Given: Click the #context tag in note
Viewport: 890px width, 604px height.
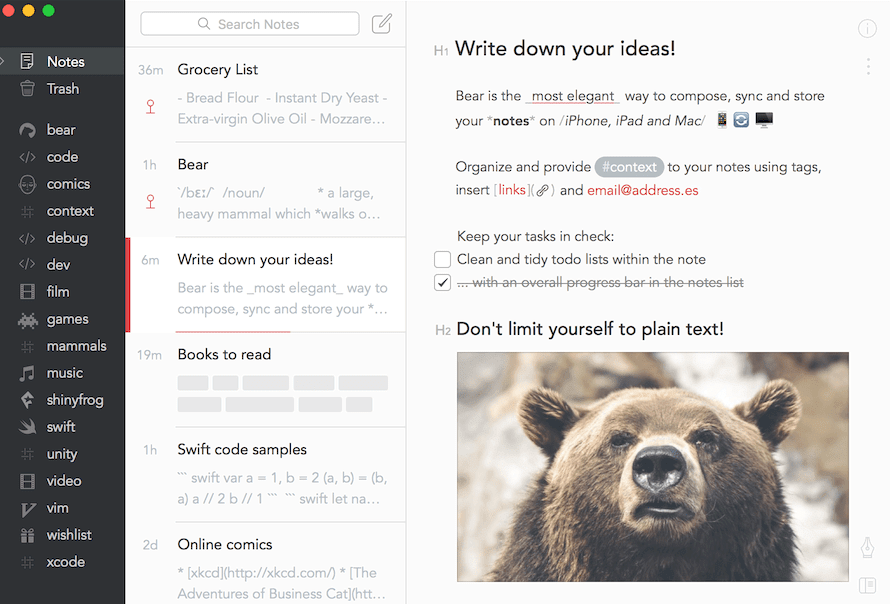Looking at the screenshot, I should coord(629,167).
